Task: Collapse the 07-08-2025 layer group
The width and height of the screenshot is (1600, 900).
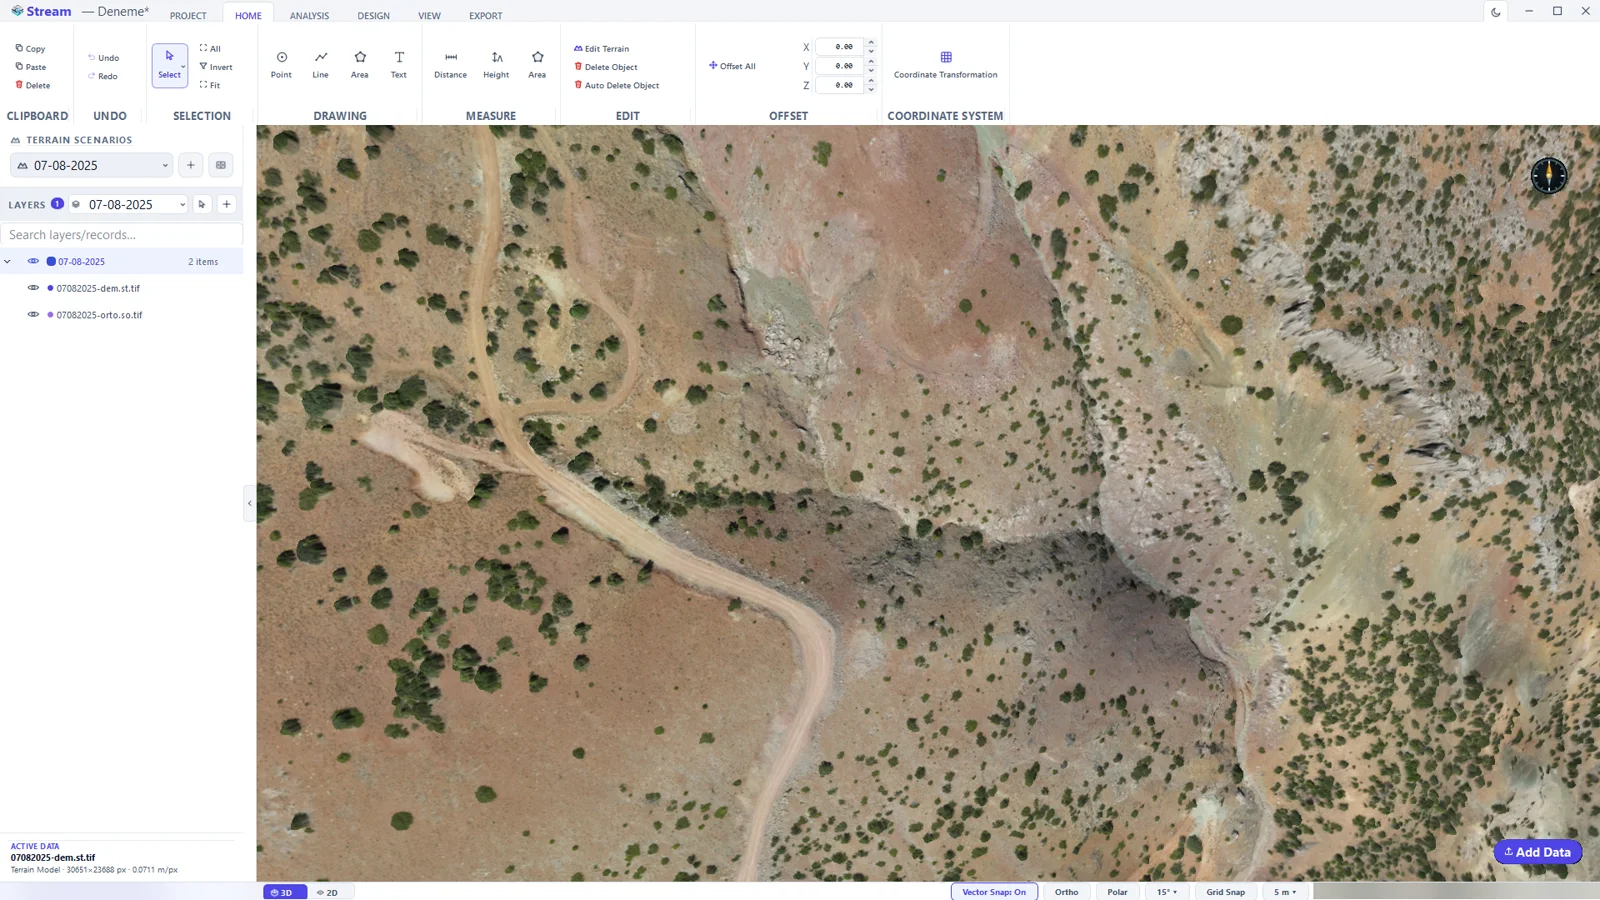Action: click(x=8, y=261)
